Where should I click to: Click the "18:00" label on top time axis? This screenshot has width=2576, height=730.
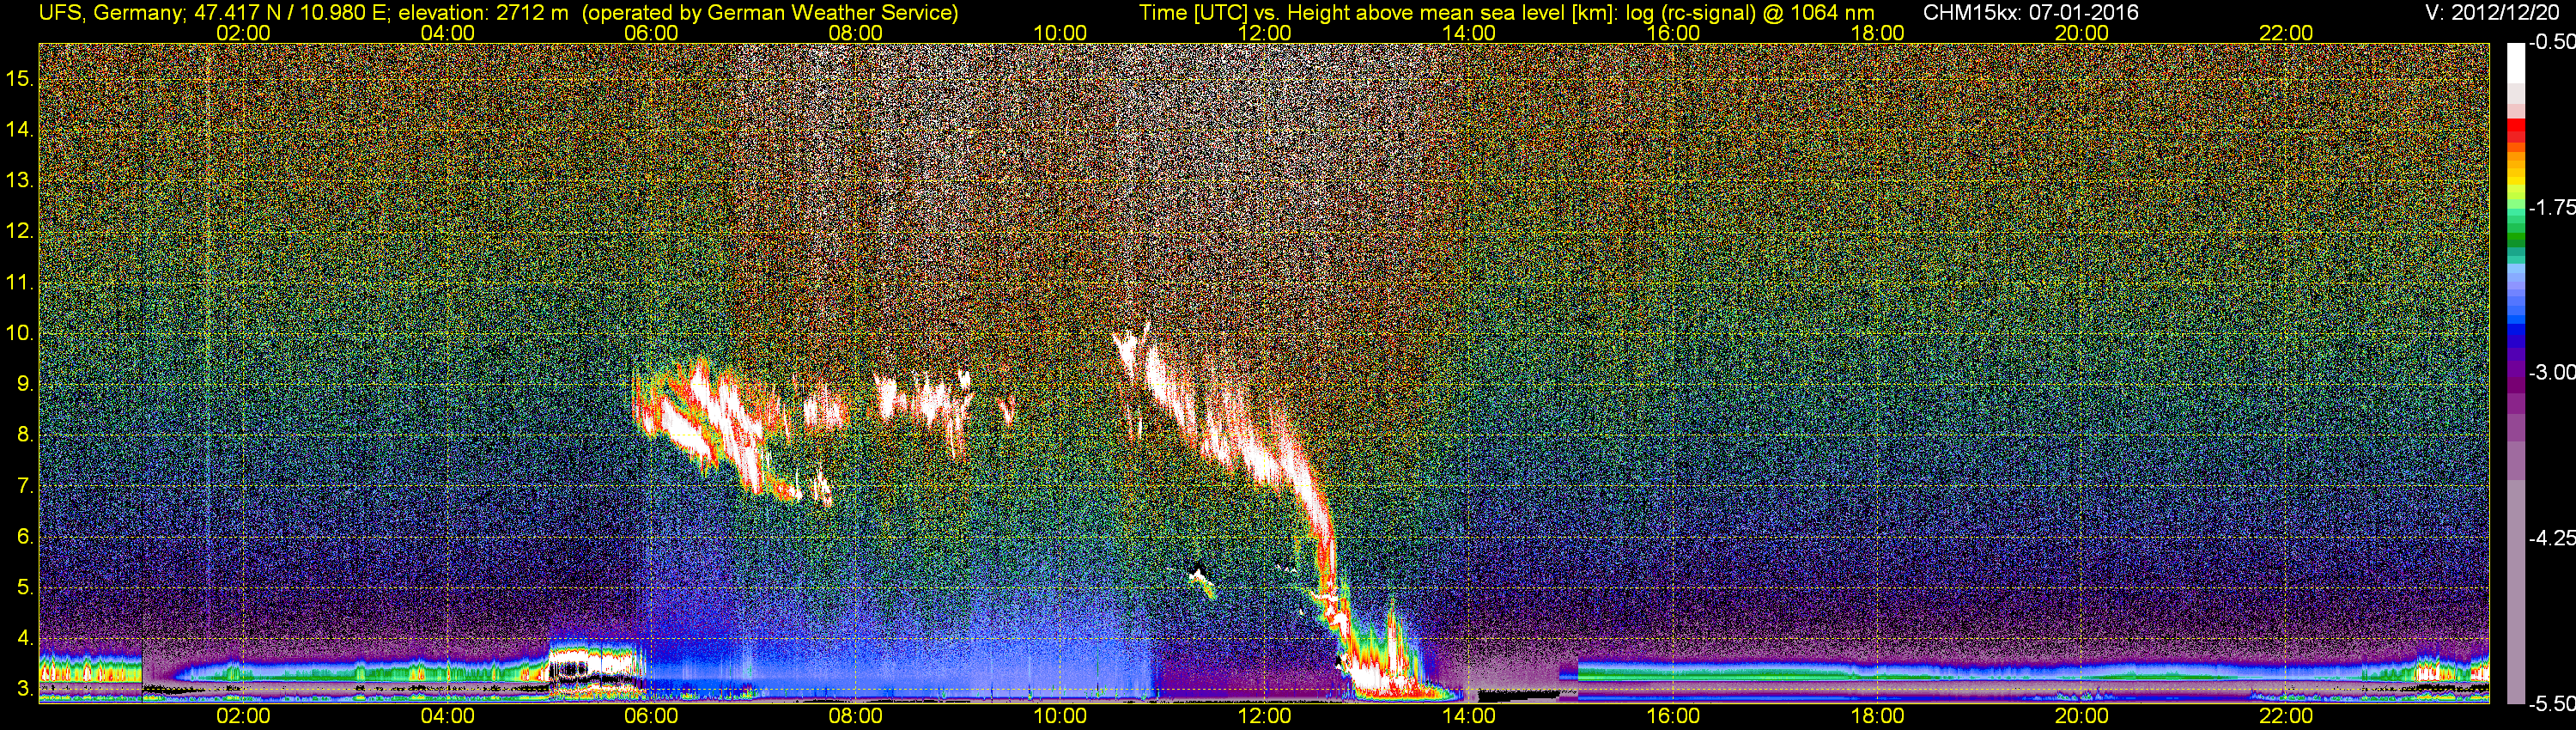tap(1878, 33)
